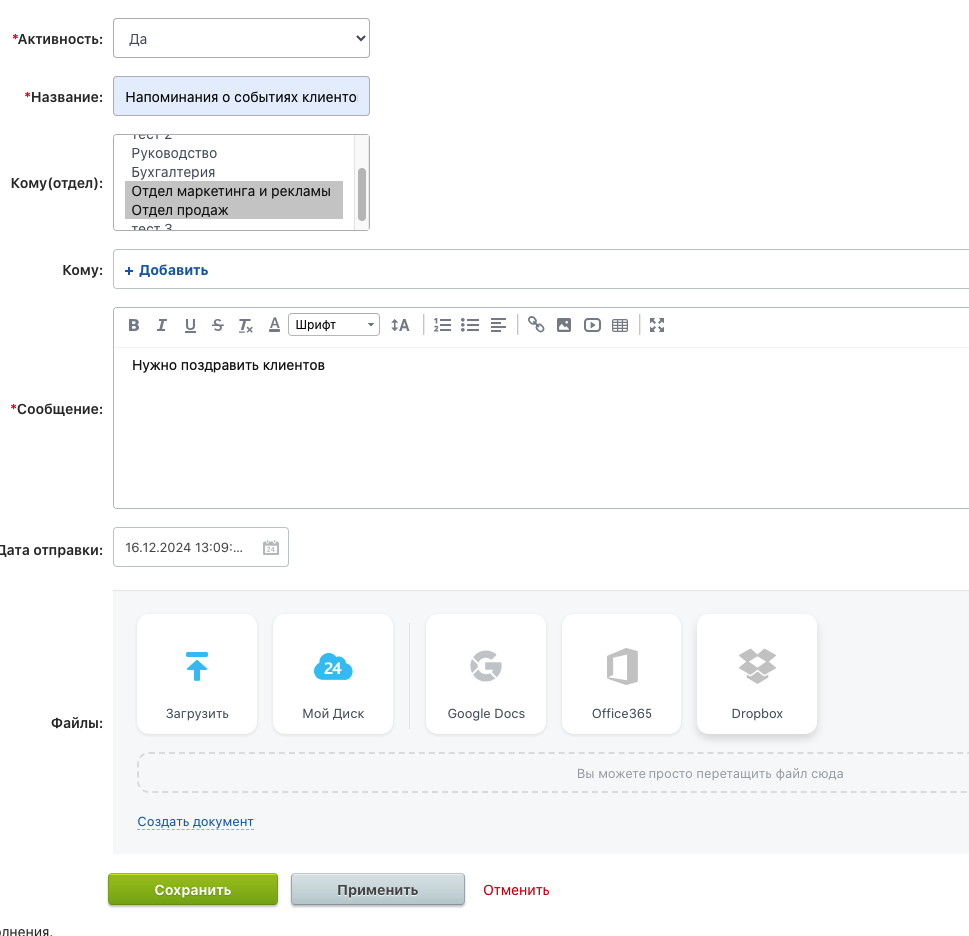969x936 pixels.
Task: Underline the selected message text
Action: pyautogui.click(x=190, y=325)
